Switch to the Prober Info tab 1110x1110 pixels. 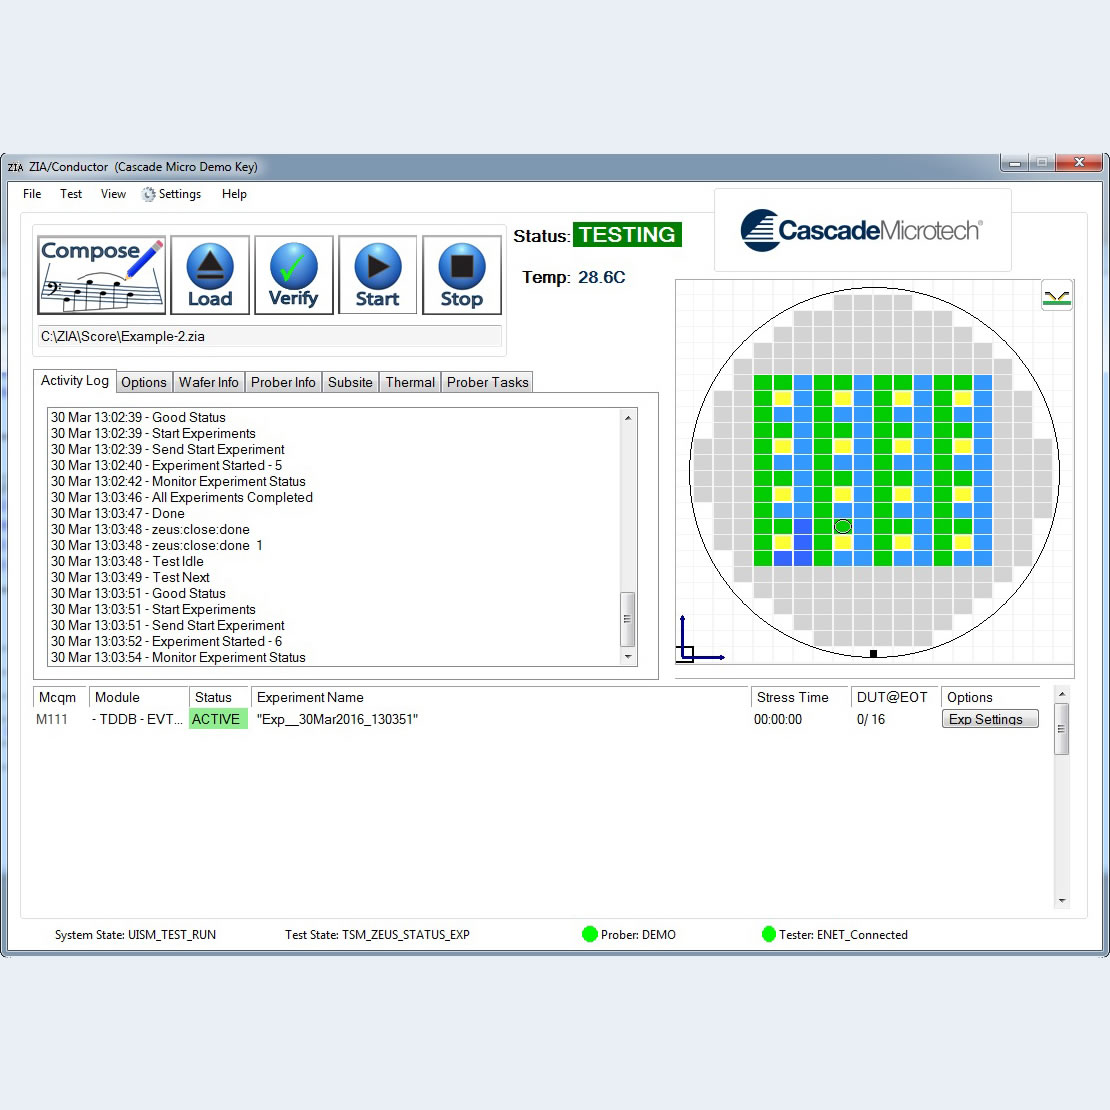(x=283, y=382)
